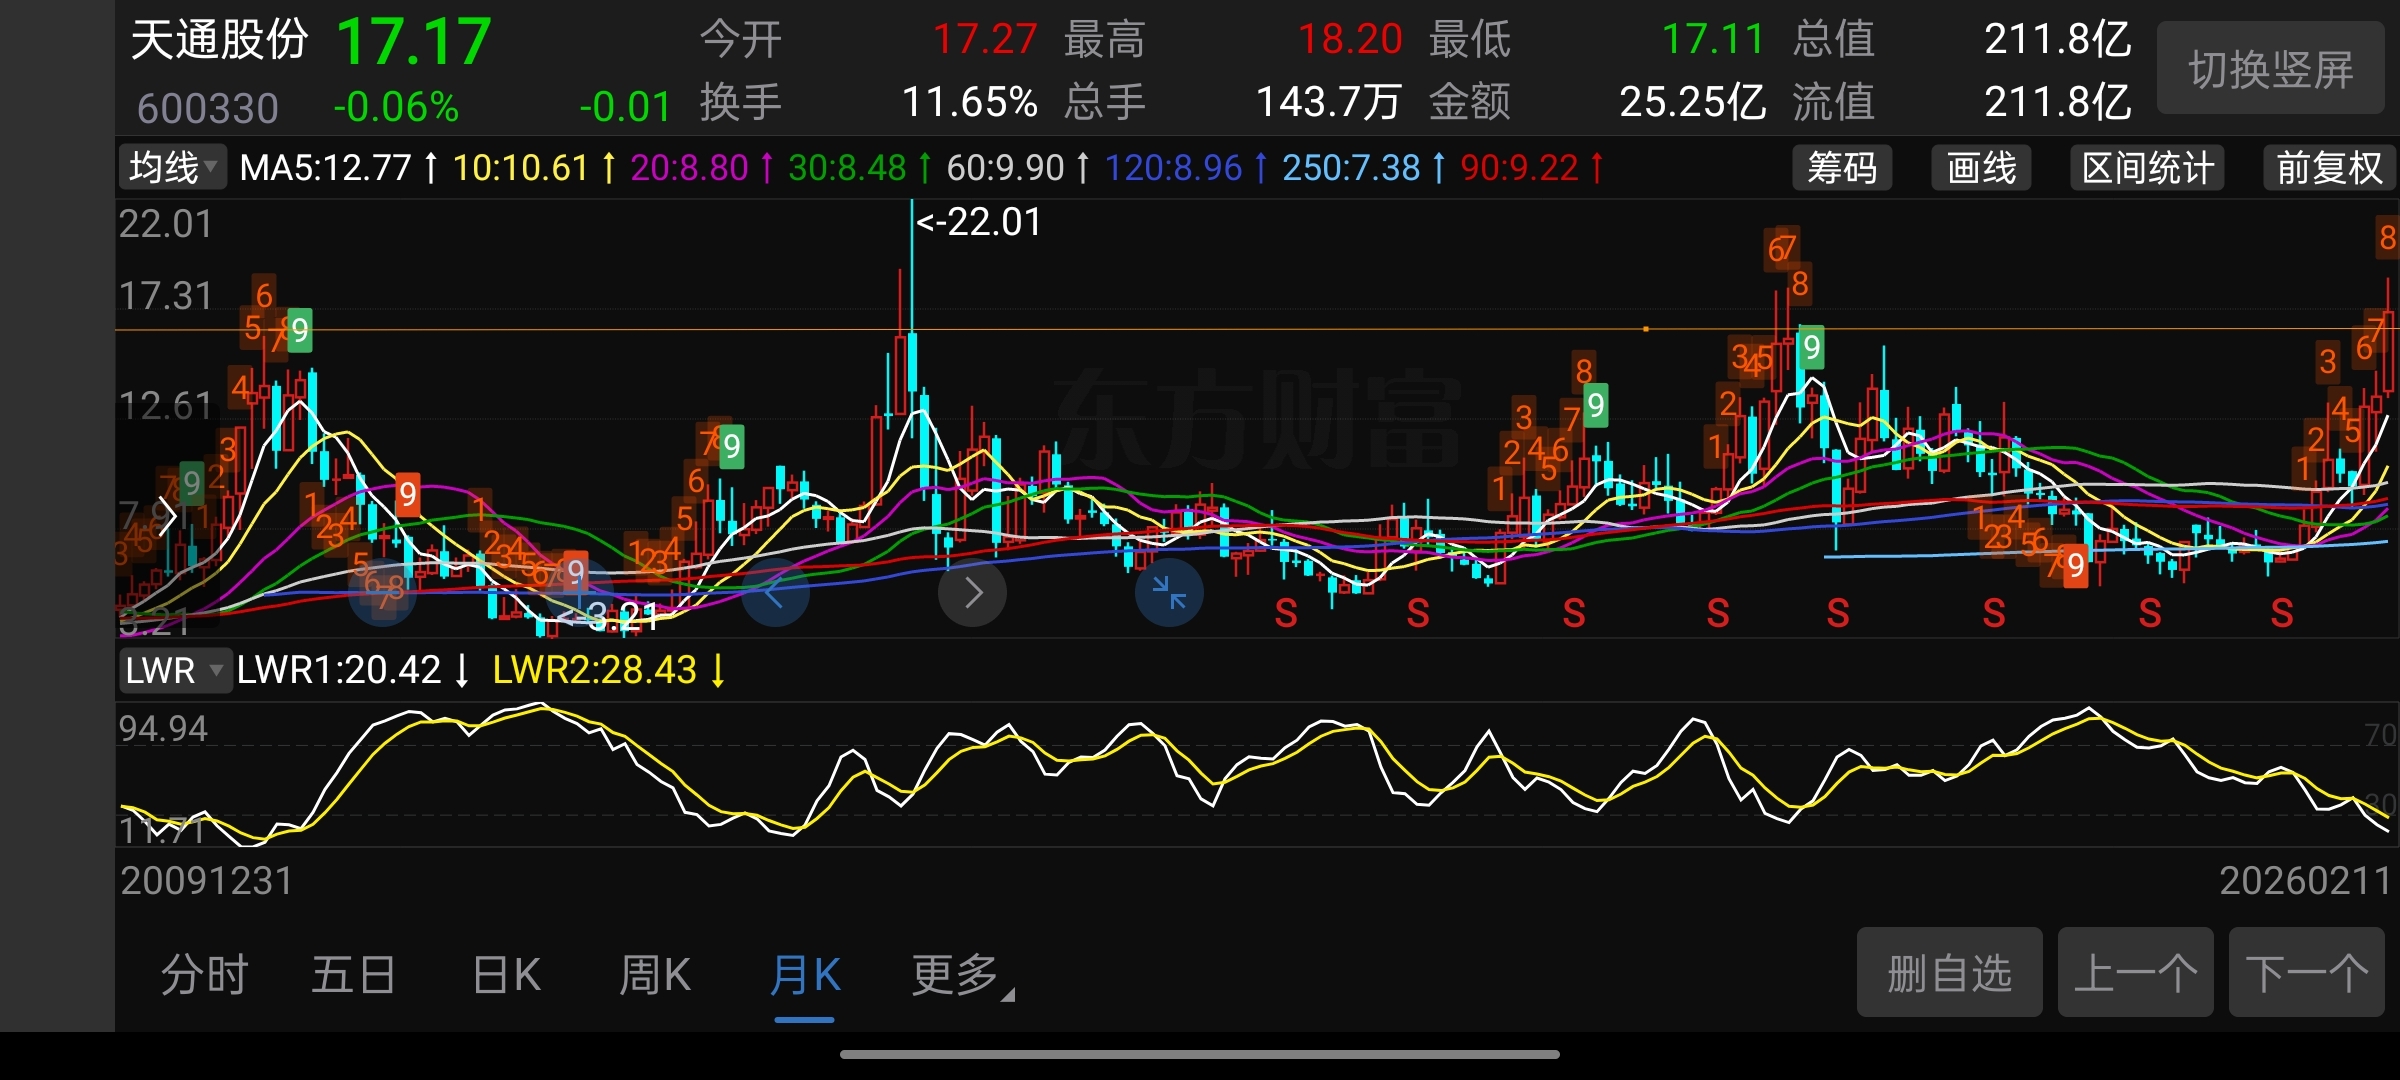This screenshot has height=1080, width=2400.
Task: Click the plus zoom-in chart circle
Action: pos(580,592)
